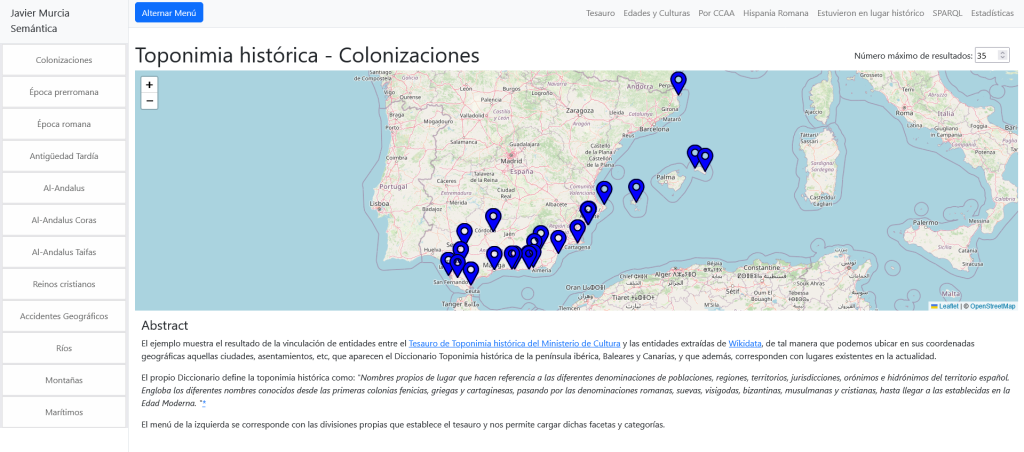Screen dimensions: 1024x452
Task: Go to the SPARQL page
Action: (x=947, y=14)
